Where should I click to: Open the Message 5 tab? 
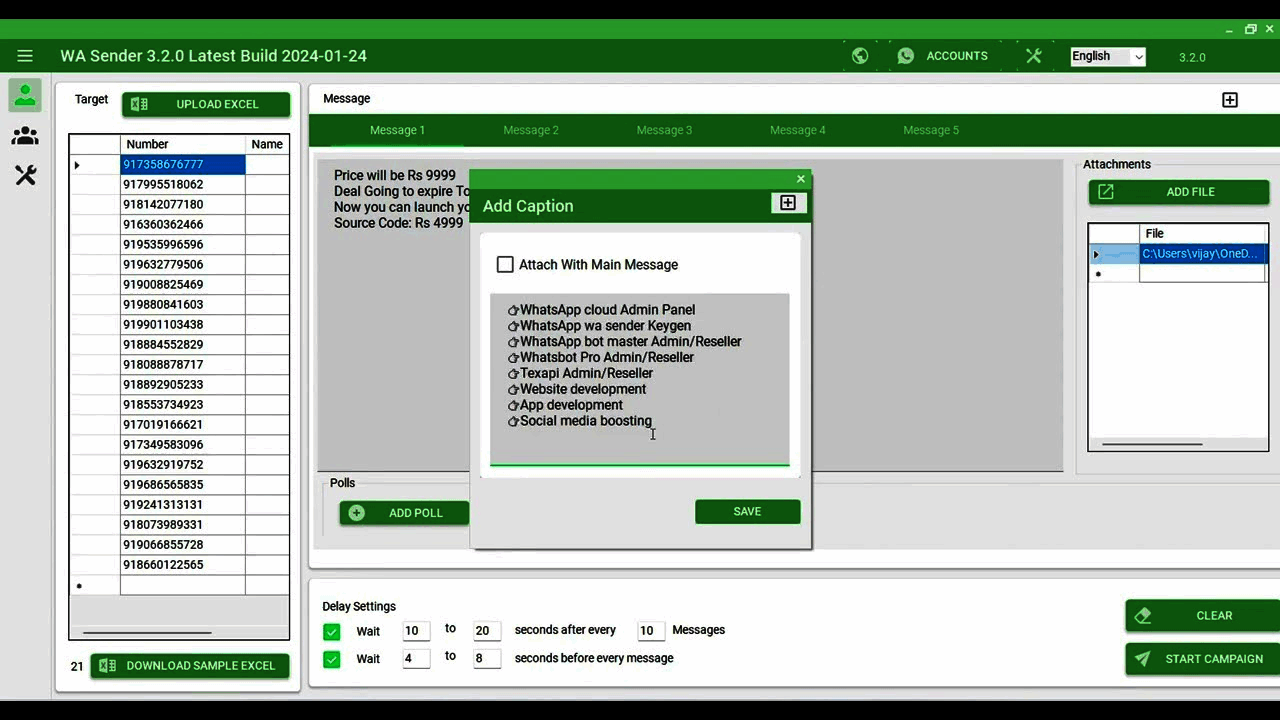point(931,129)
